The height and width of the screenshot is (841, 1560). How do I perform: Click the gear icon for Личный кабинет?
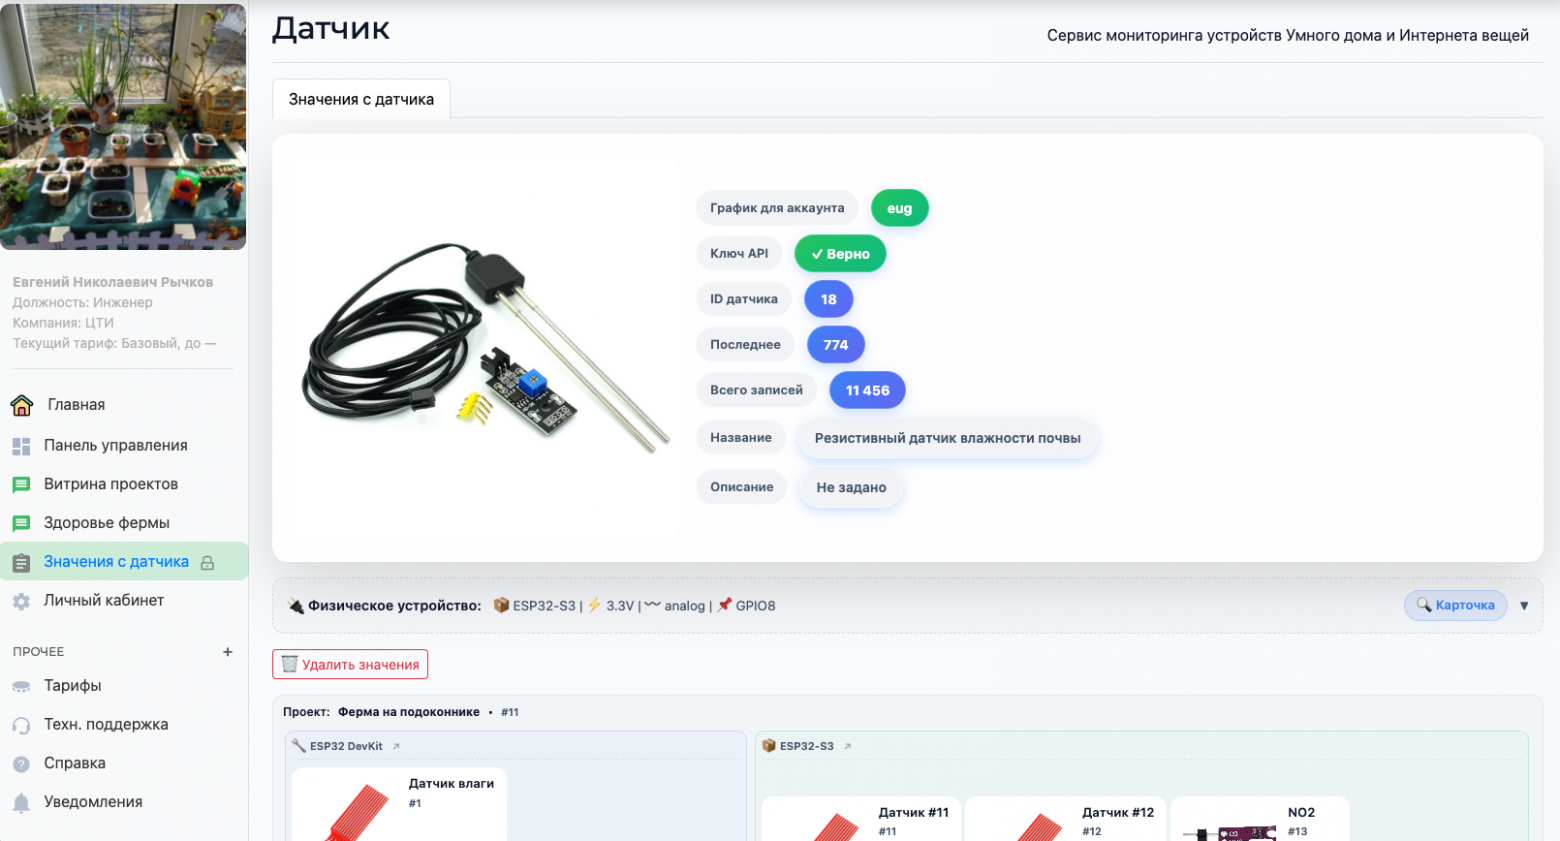tap(21, 601)
